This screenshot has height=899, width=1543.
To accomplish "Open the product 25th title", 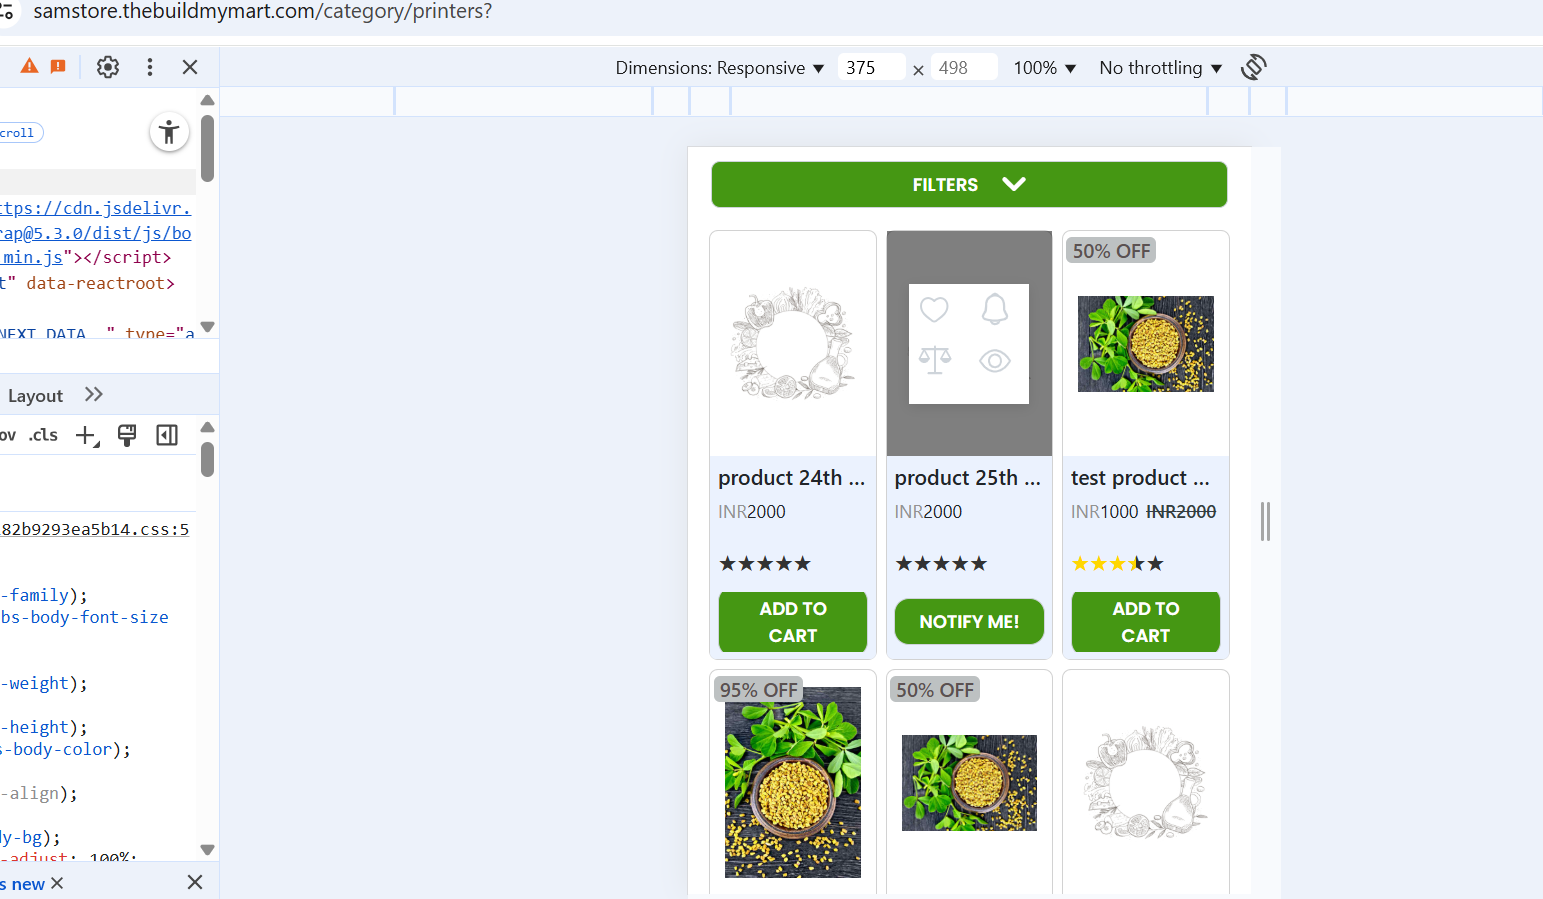I will (x=968, y=478).
